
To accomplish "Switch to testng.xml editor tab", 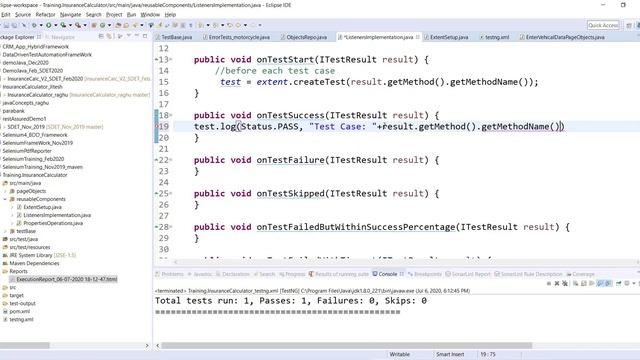I will (494, 37).
